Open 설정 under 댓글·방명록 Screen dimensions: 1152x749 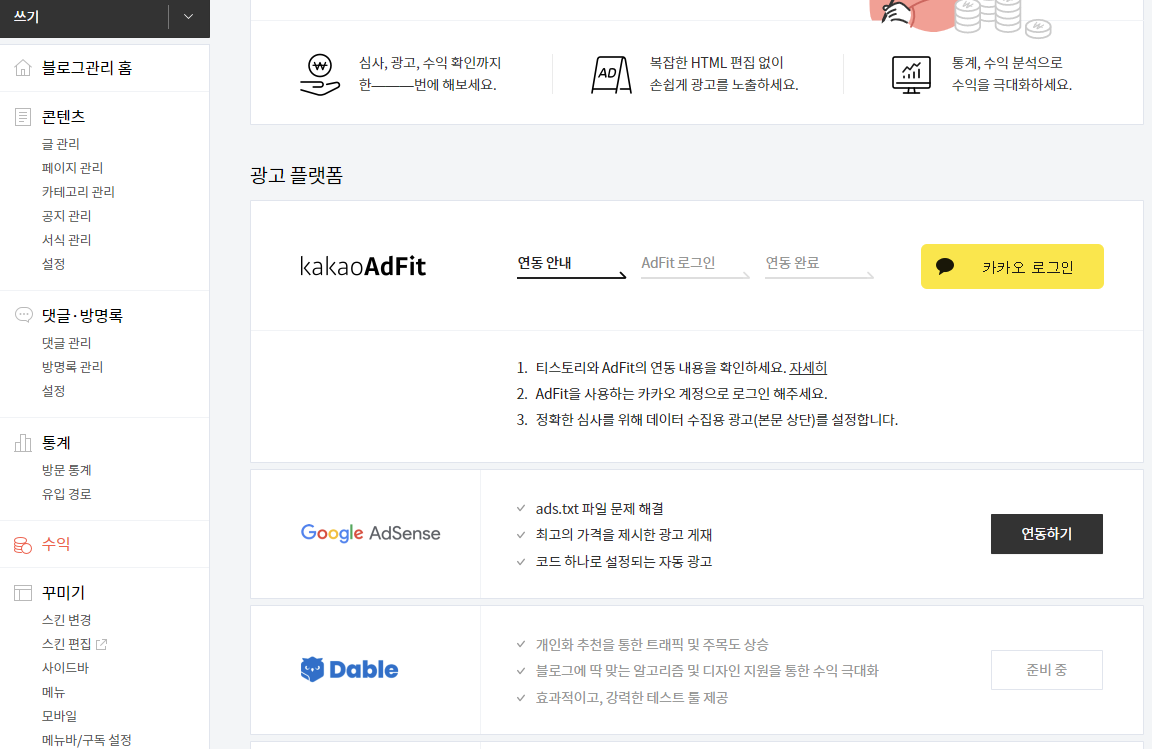point(53,391)
